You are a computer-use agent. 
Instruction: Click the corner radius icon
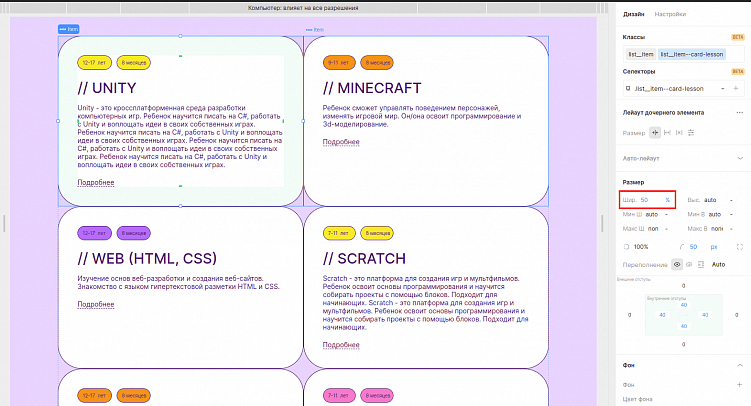coord(682,247)
